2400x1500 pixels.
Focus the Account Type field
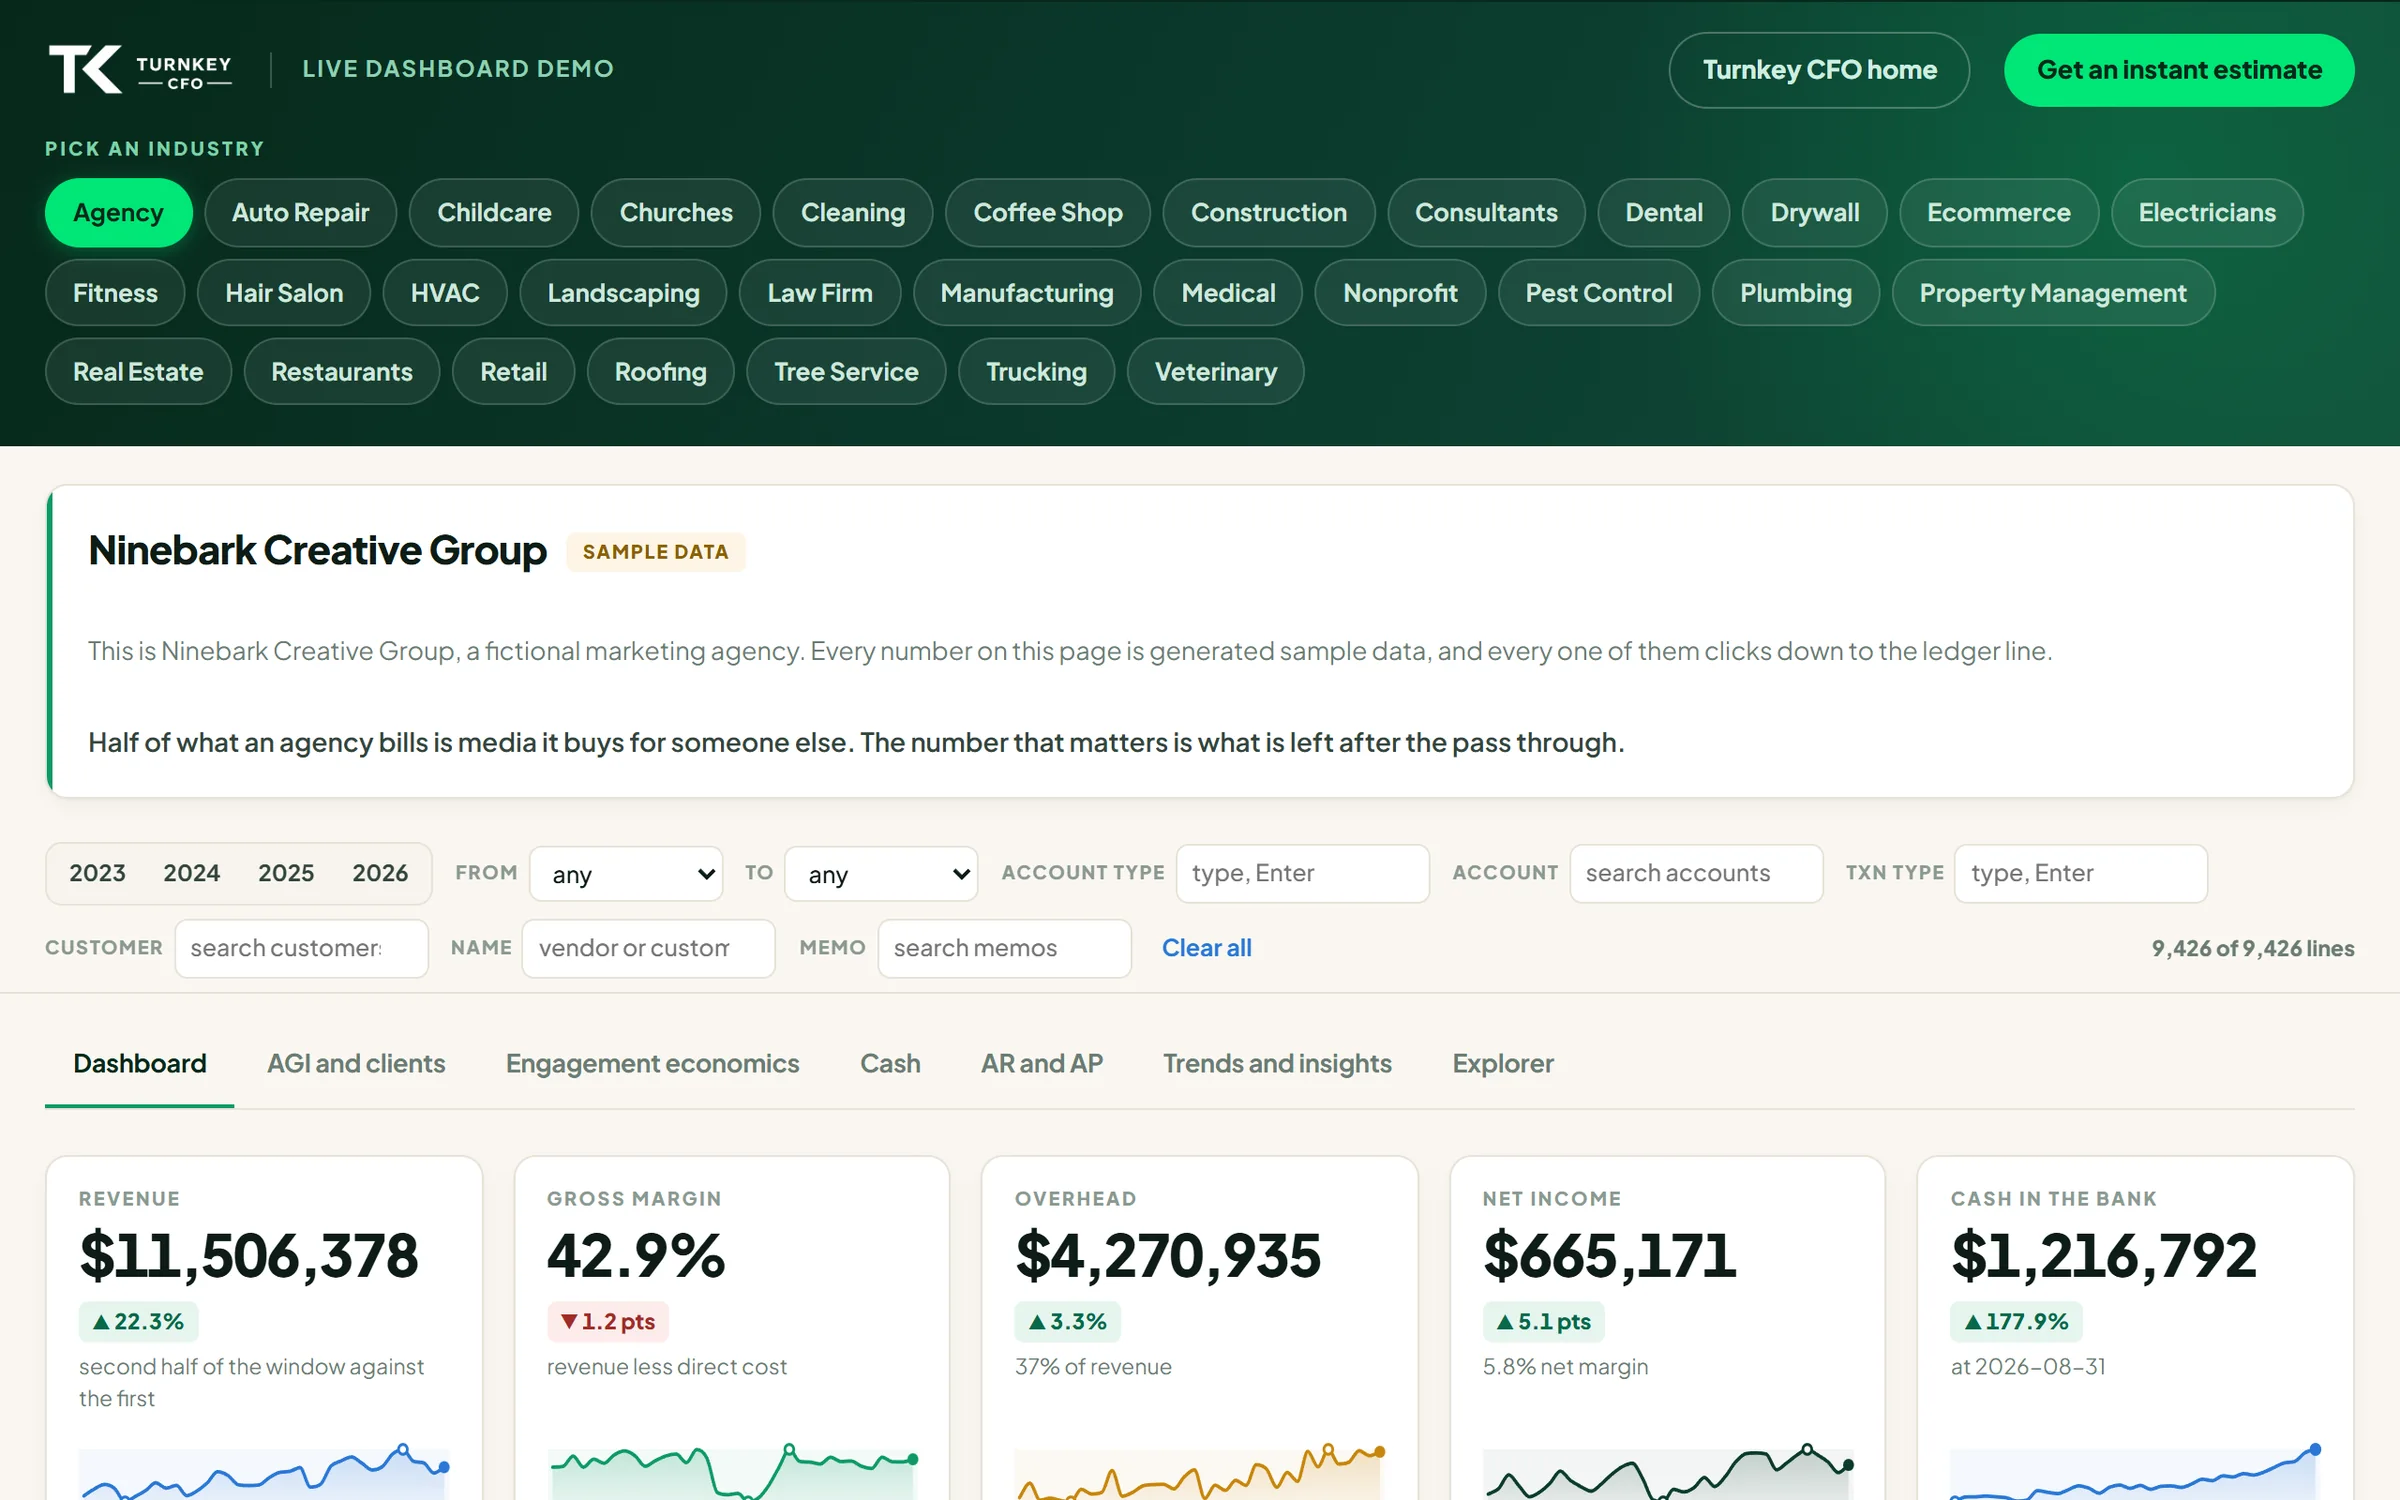pos(1302,874)
